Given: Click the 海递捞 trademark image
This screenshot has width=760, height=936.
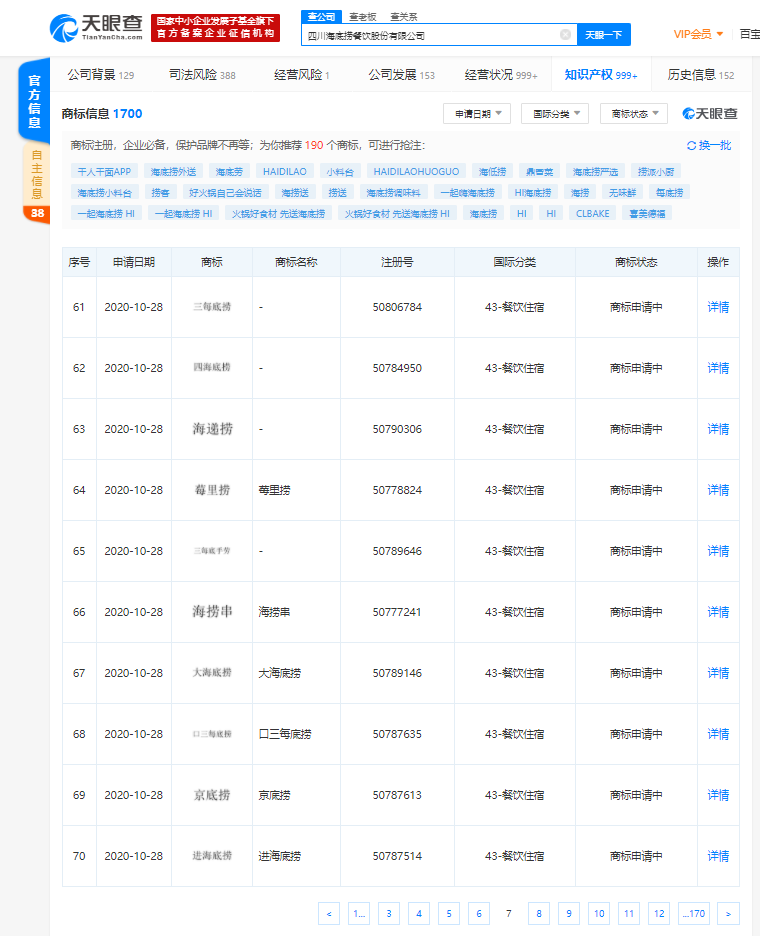Looking at the screenshot, I should pyautogui.click(x=212, y=429).
